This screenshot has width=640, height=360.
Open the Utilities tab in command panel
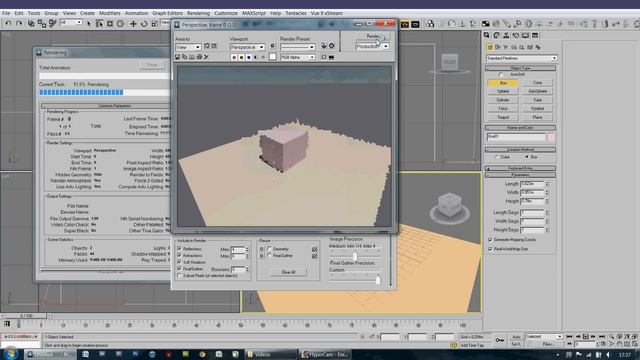[x=535, y=36]
